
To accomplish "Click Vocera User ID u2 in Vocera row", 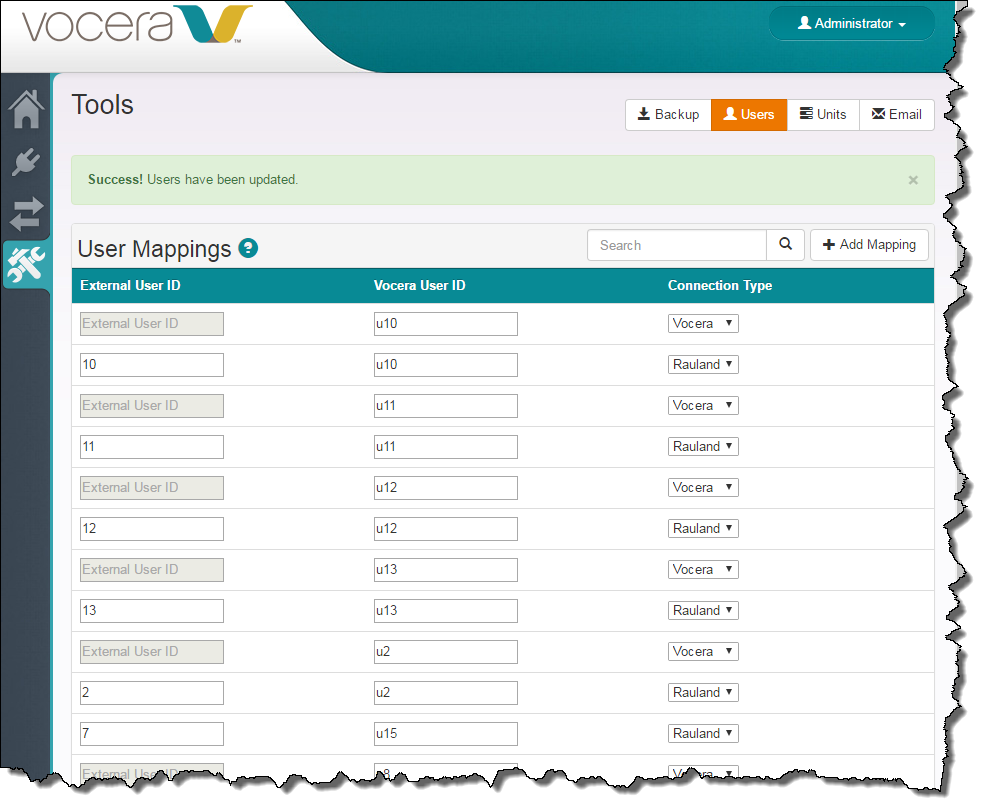I will [x=446, y=652].
